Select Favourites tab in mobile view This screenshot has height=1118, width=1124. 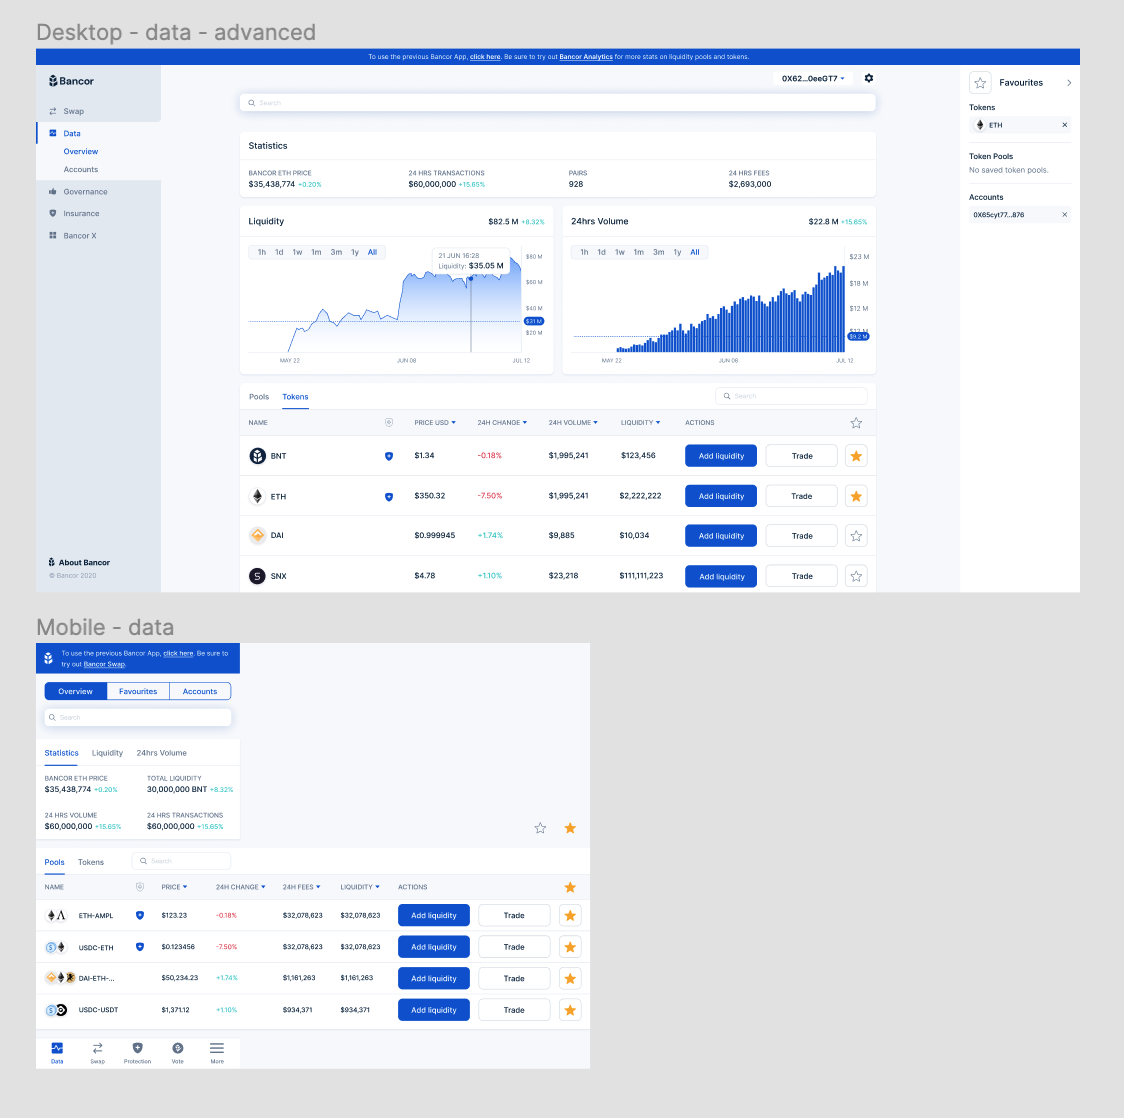pos(138,692)
